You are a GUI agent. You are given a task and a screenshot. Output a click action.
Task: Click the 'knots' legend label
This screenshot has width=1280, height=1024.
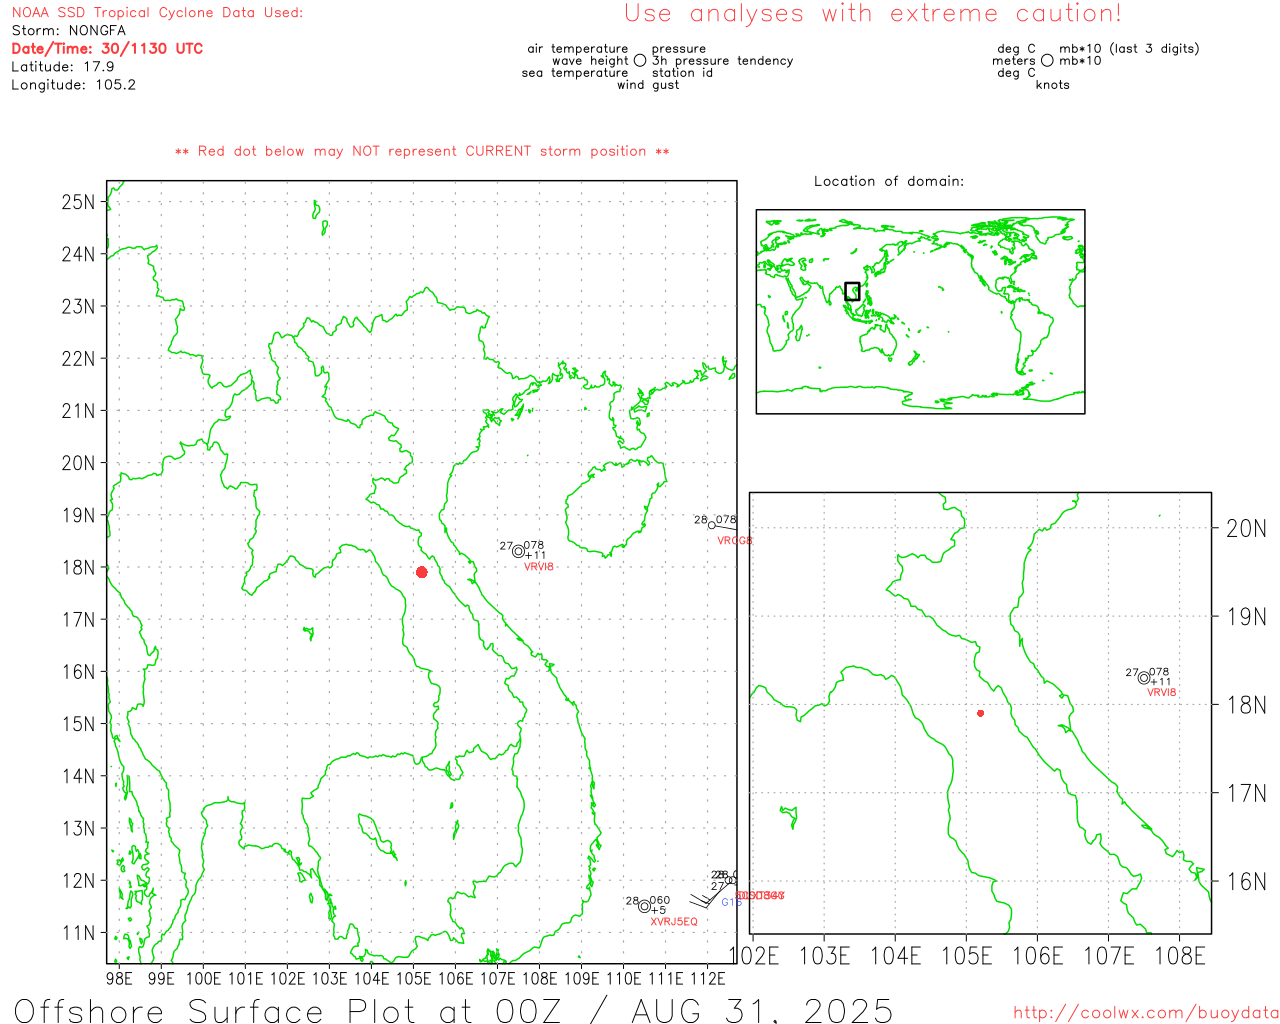(x=1053, y=85)
